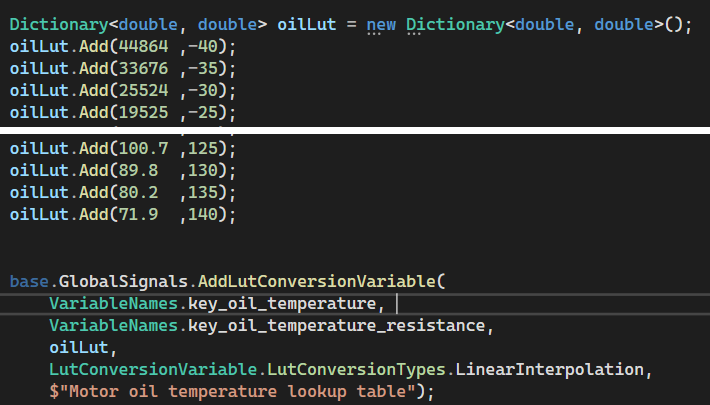This screenshot has width=710, height=405.
Task: Click the "new" keyword in the dictionary declaration
Action: point(381,25)
